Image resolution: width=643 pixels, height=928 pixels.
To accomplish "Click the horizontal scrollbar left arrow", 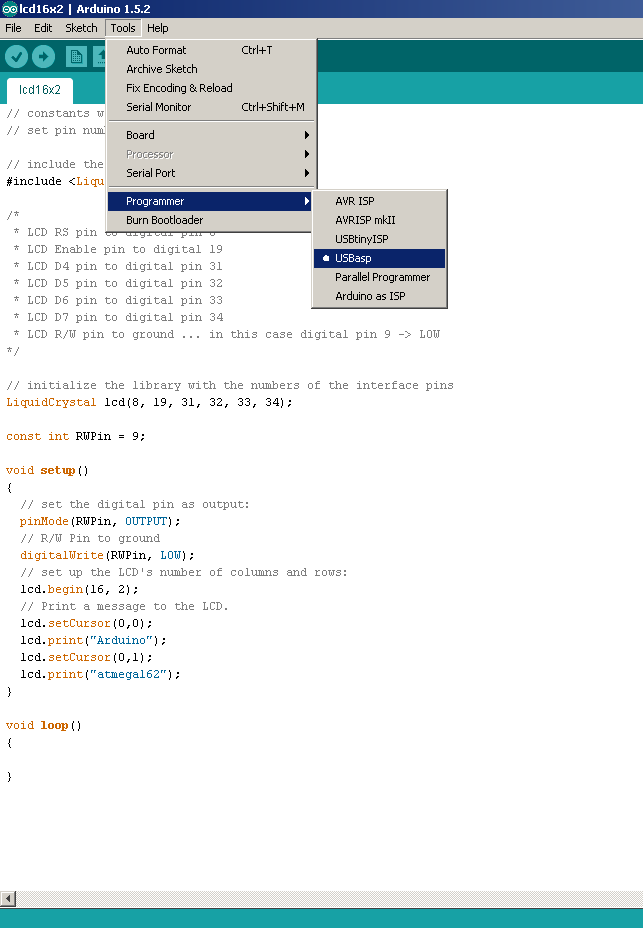I will coord(8,898).
